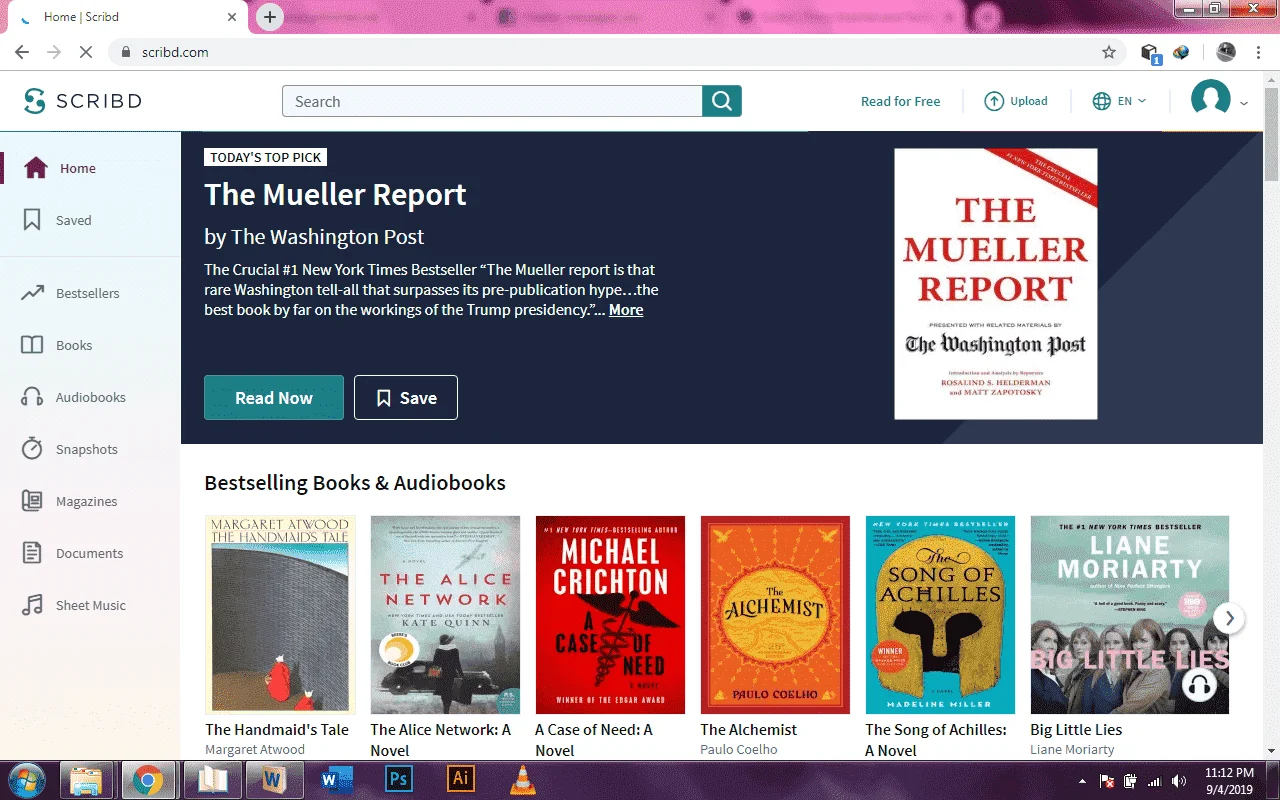1280x800 pixels.
Task: Click the Upload button
Action: click(x=1016, y=101)
